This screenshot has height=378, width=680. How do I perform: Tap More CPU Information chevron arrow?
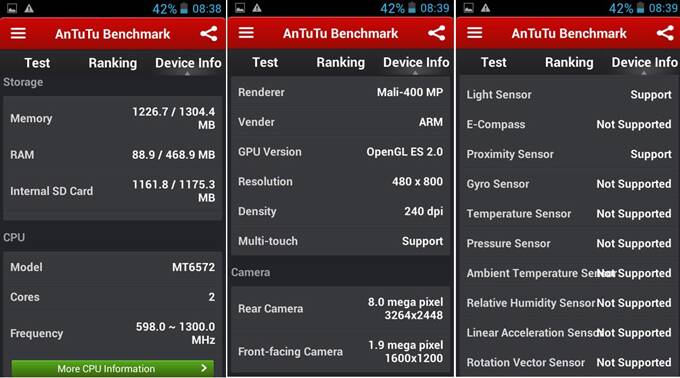click(204, 368)
